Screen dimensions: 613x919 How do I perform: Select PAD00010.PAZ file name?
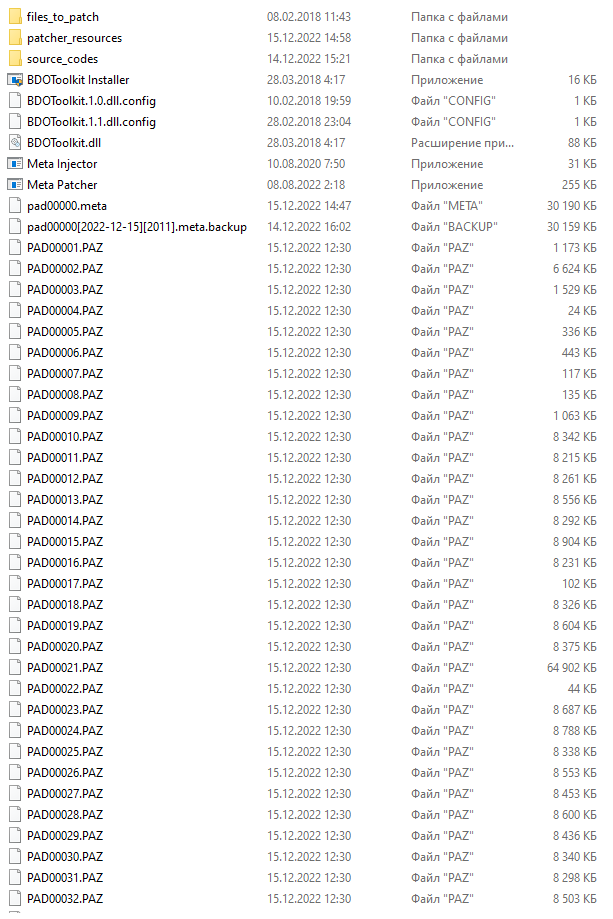pyautogui.click(x=64, y=437)
